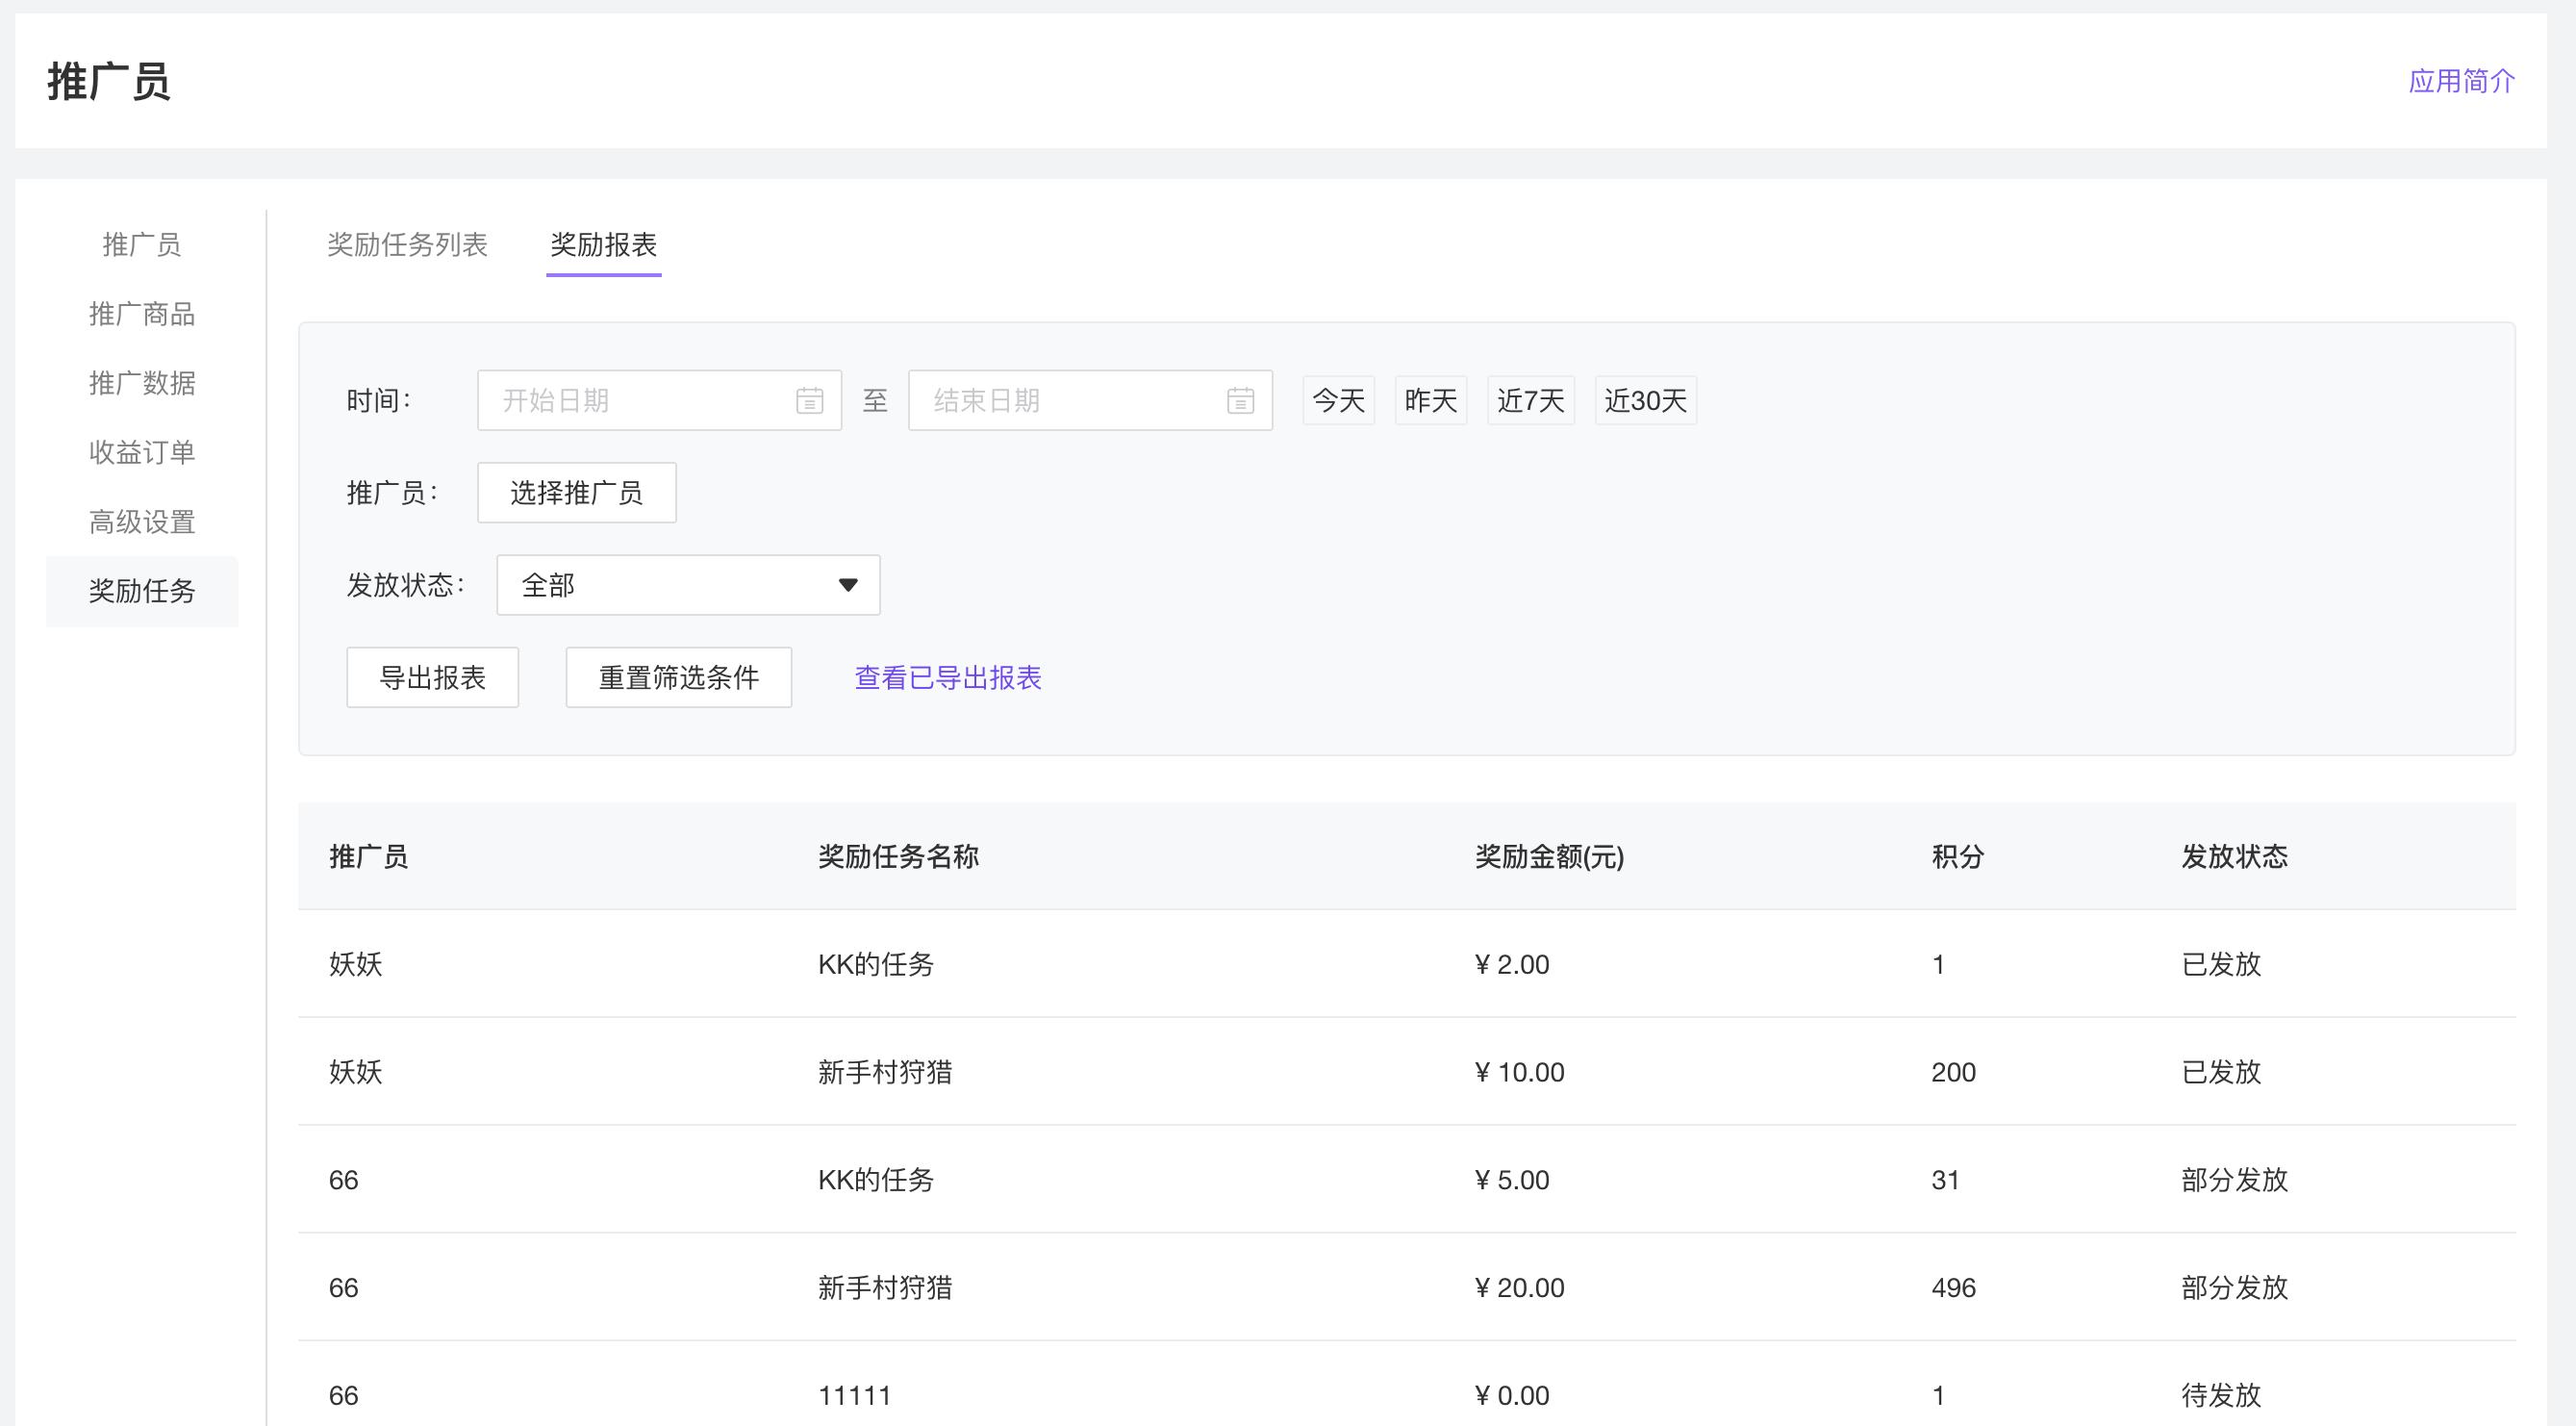Focus the 开始日期 input field

coord(640,401)
